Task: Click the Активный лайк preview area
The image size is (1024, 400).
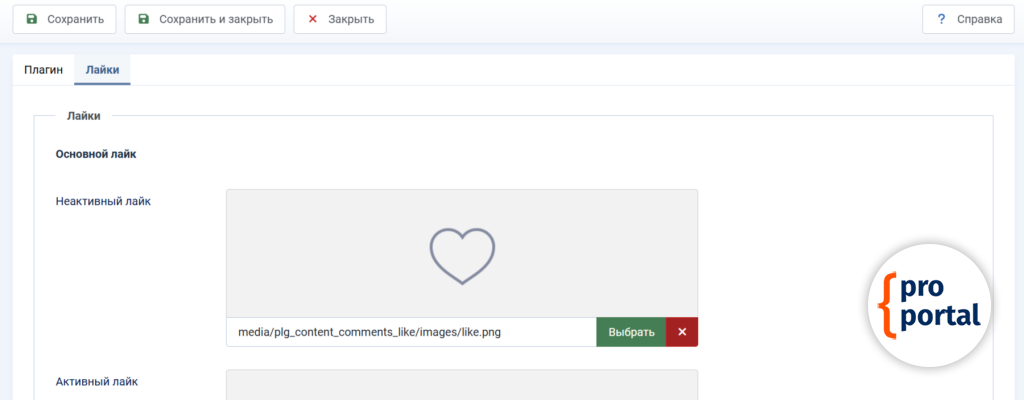Action: pos(462,385)
